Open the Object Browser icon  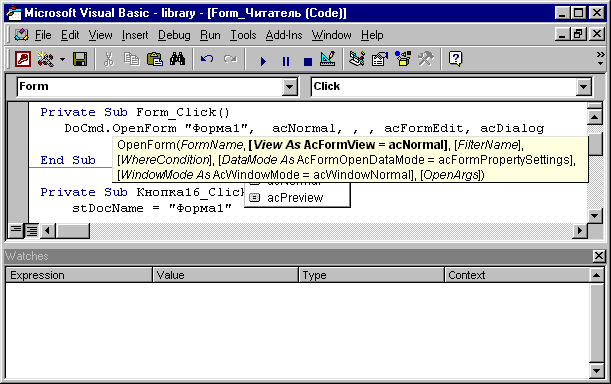403,59
